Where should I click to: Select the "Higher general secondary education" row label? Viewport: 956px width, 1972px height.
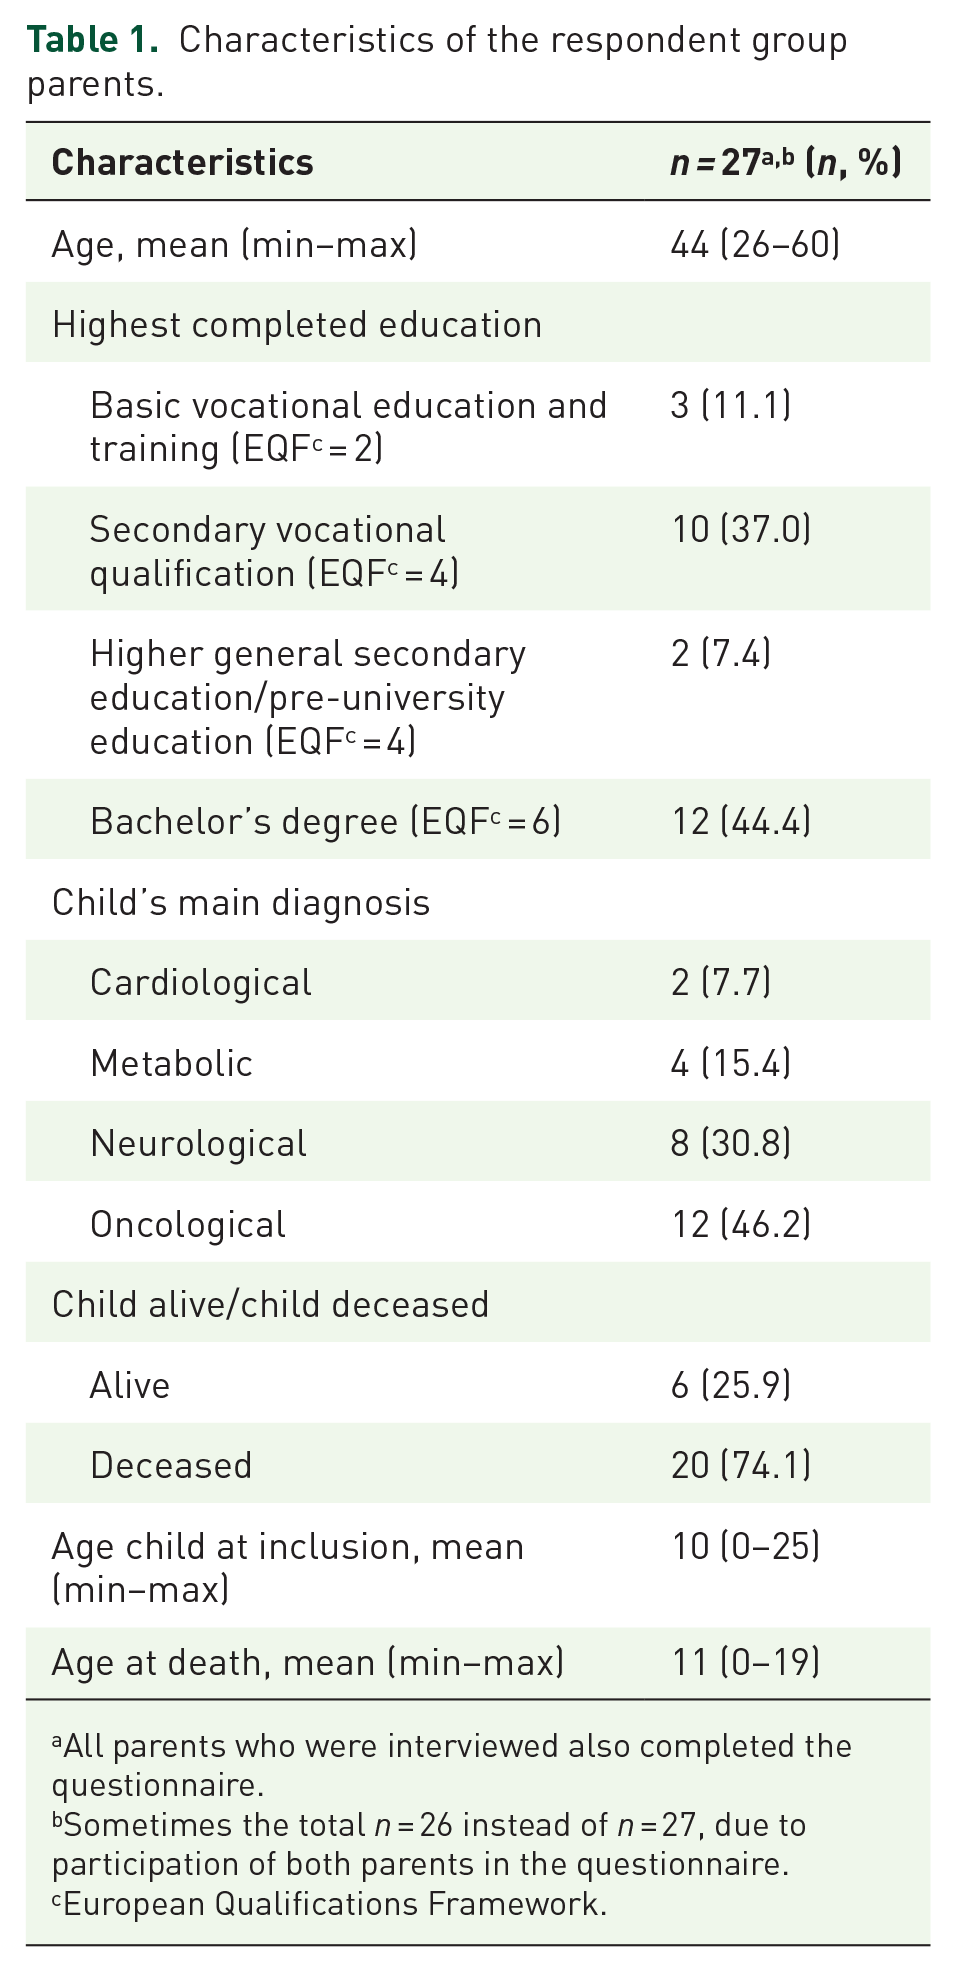point(308,697)
